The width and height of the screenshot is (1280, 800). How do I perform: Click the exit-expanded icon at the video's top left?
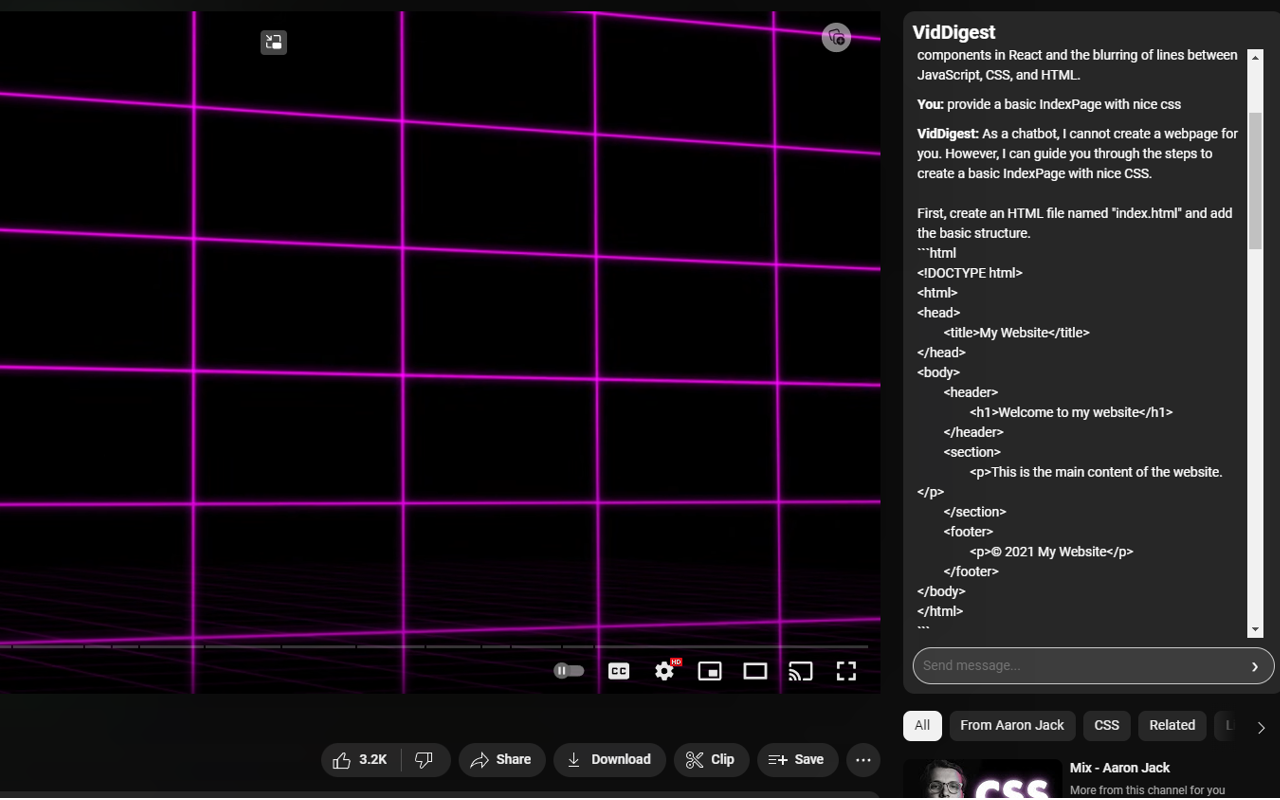(x=274, y=42)
